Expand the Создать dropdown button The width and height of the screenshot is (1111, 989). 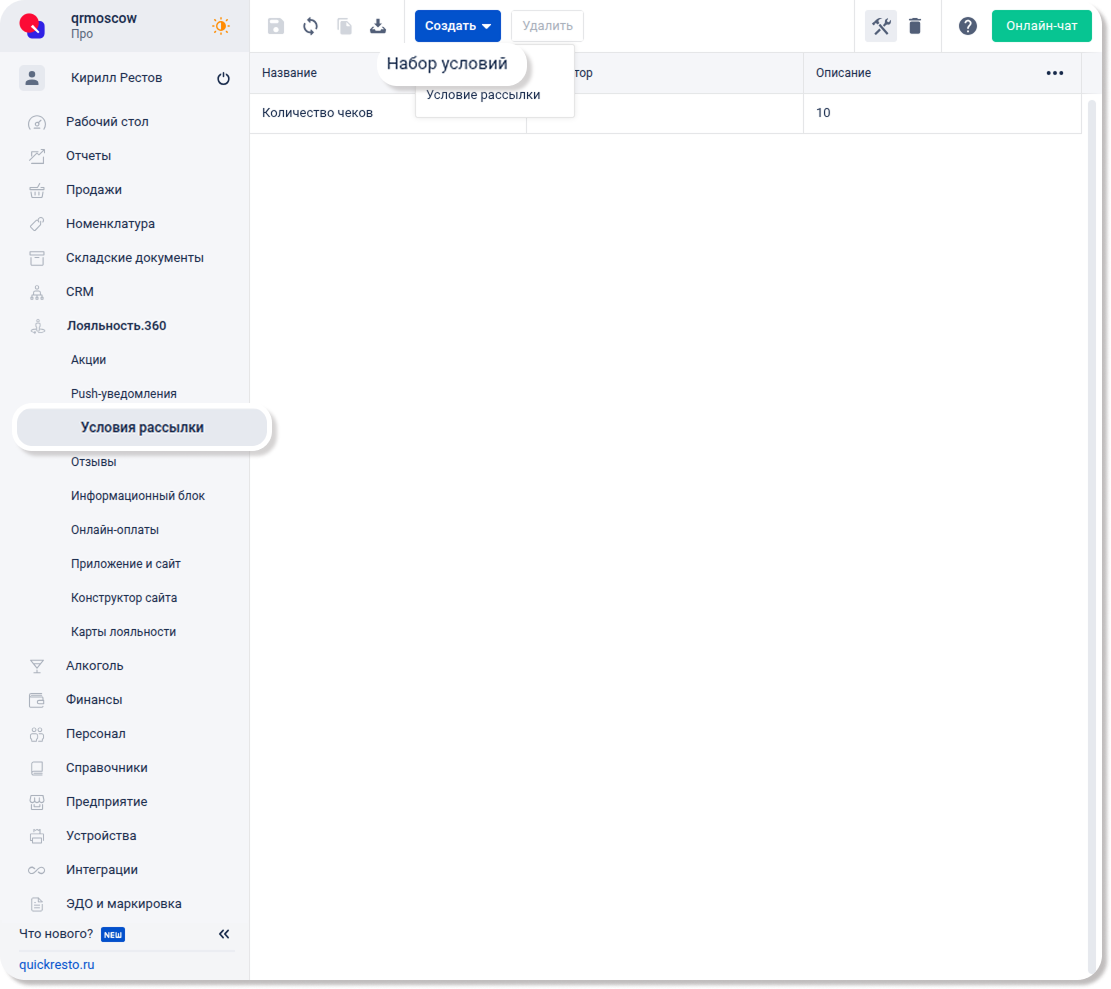point(457,26)
